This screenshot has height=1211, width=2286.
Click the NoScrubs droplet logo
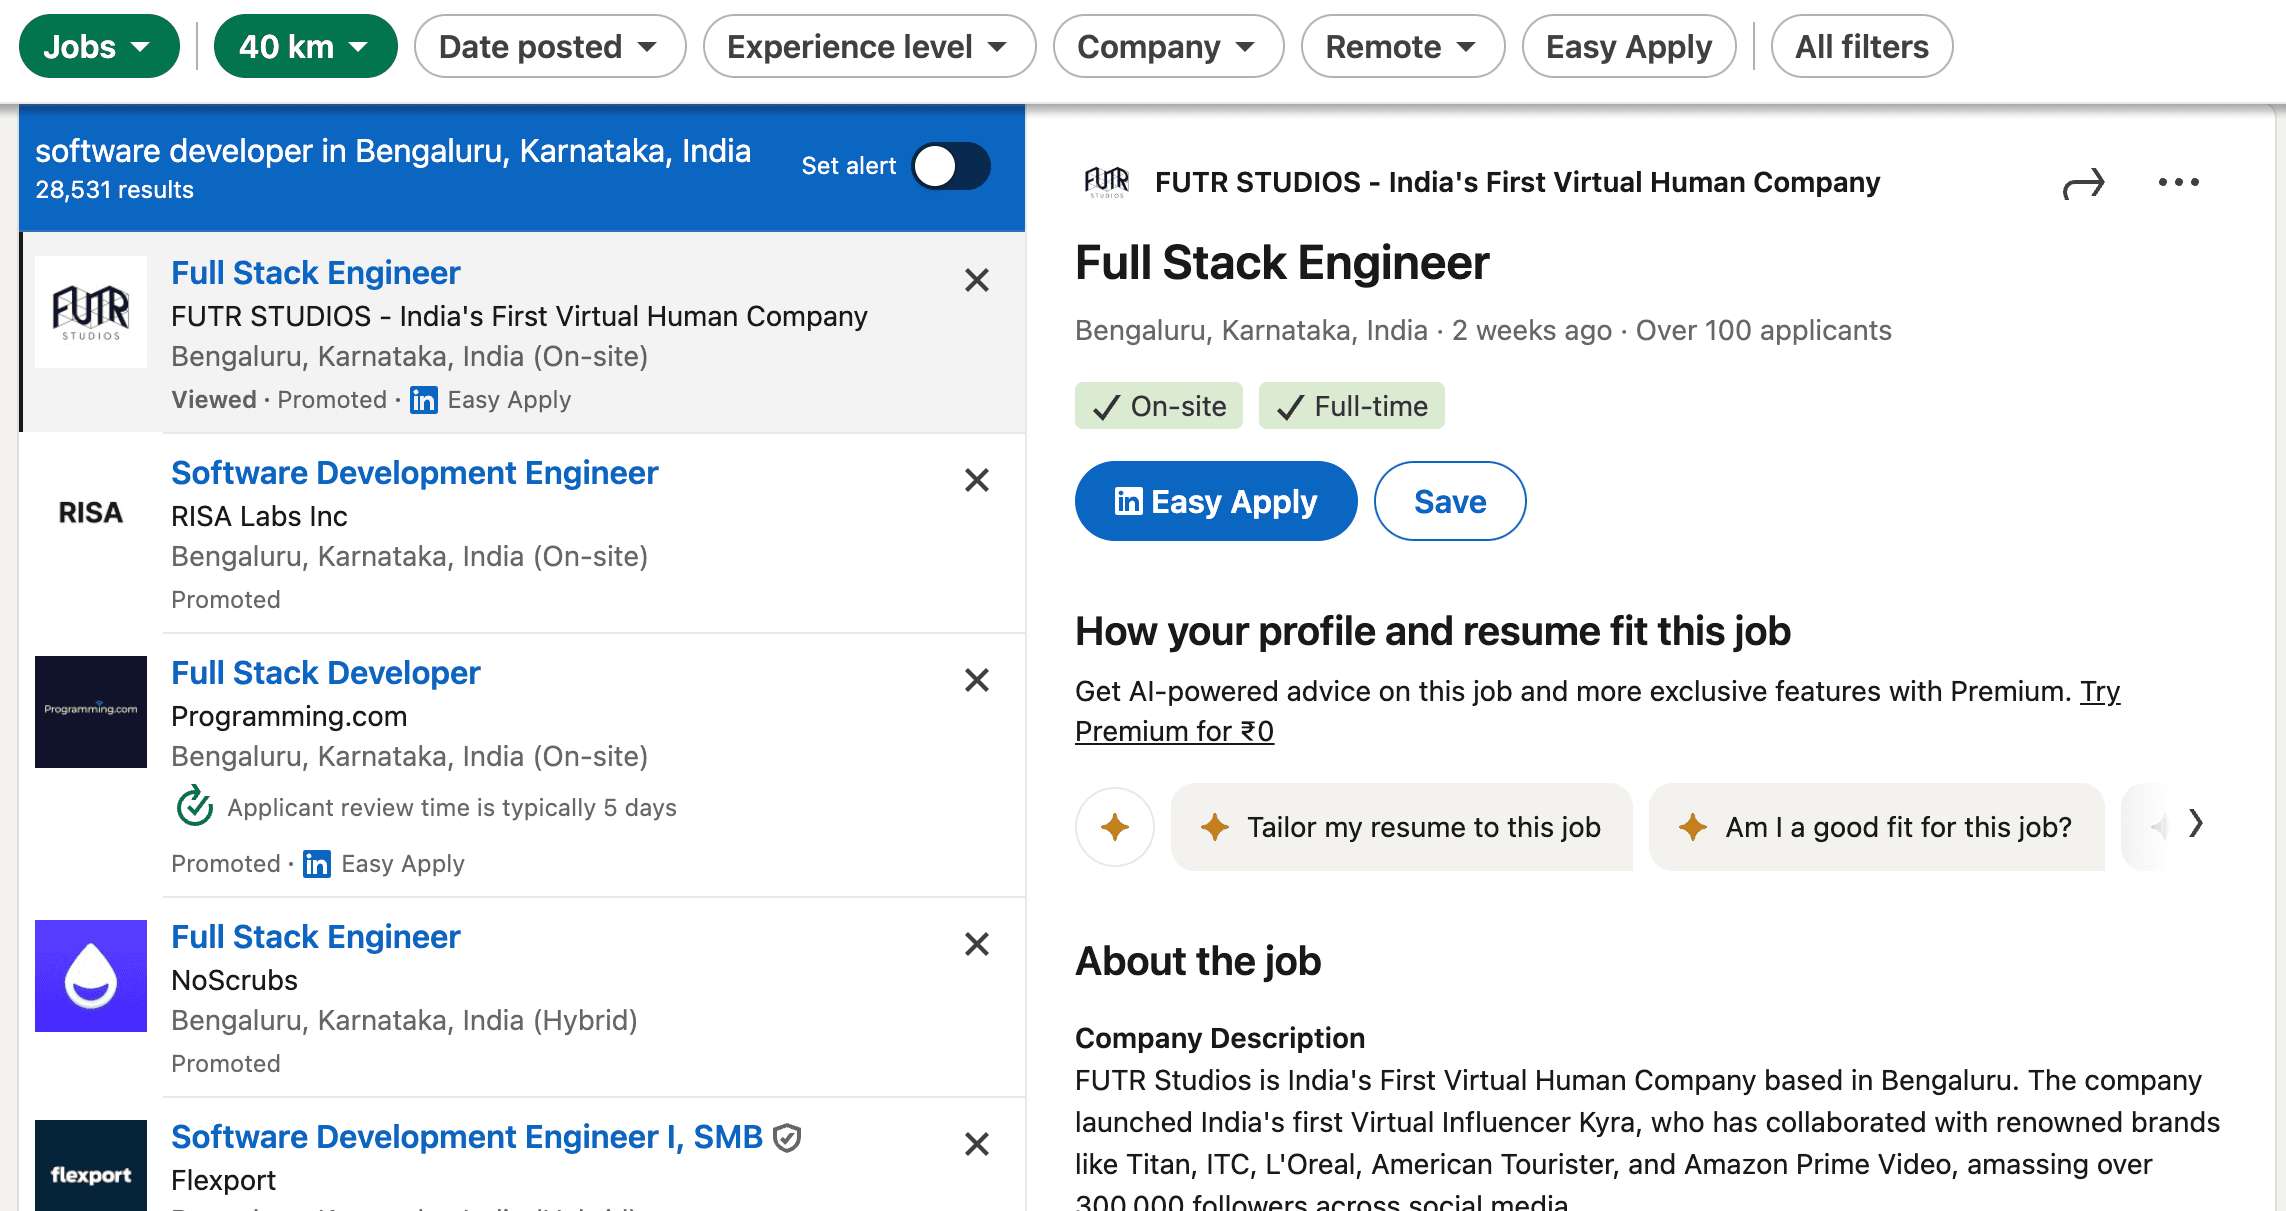pyautogui.click(x=91, y=976)
